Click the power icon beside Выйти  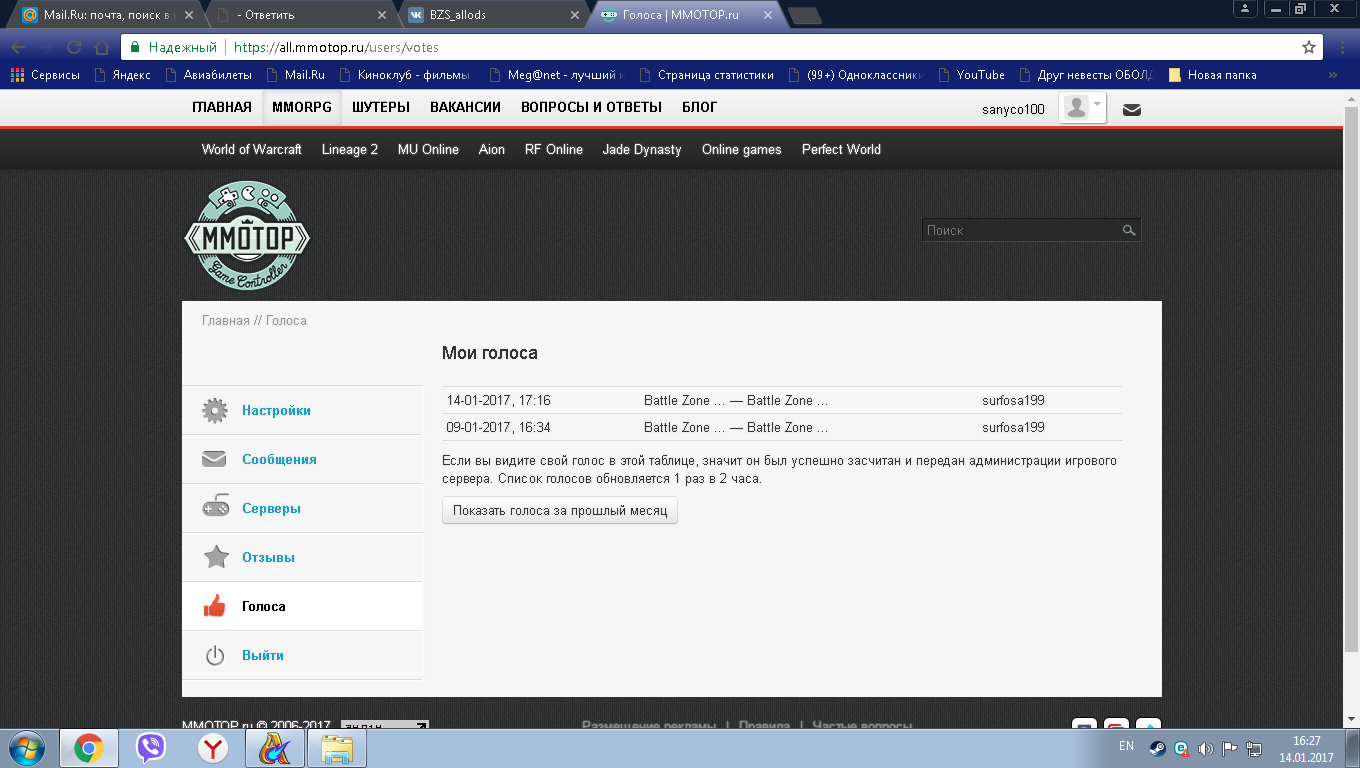click(x=215, y=656)
